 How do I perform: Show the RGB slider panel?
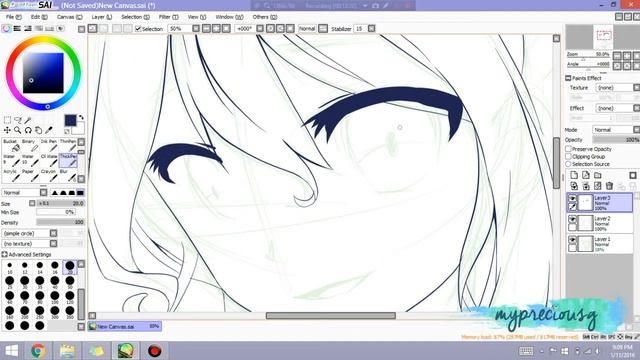(17, 29)
